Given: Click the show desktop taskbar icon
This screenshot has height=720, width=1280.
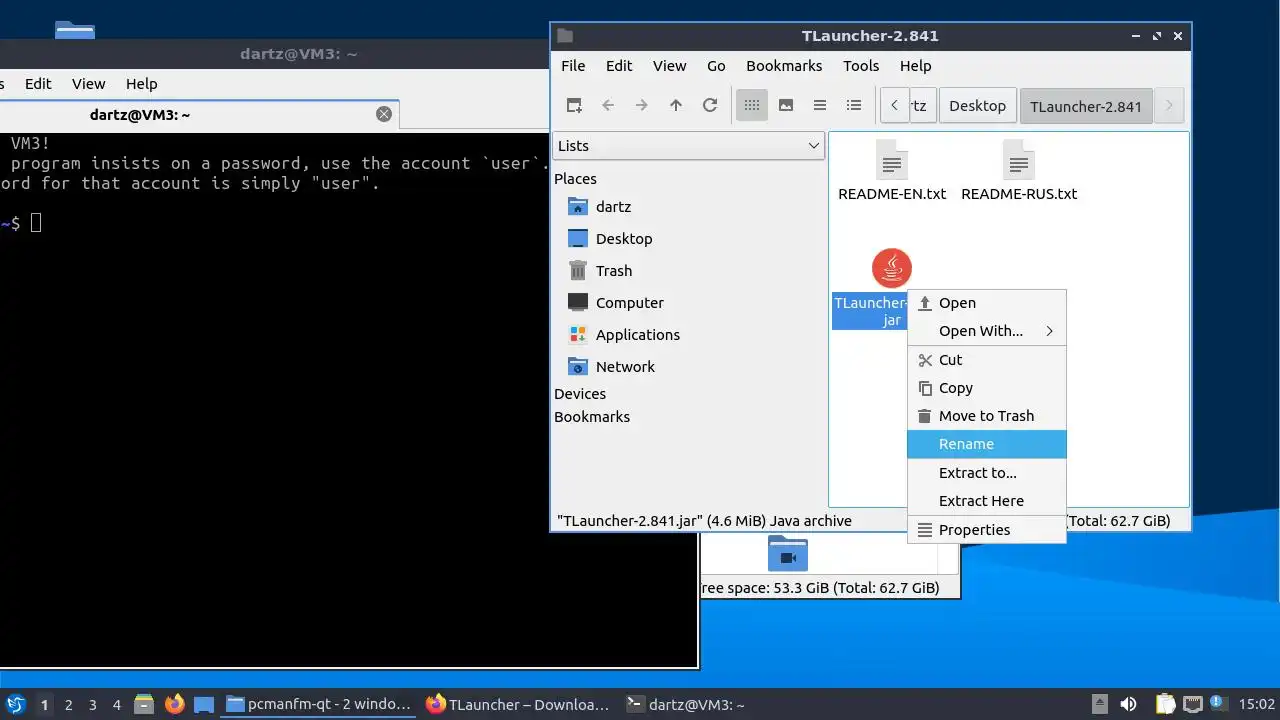Looking at the screenshot, I should coord(204,704).
